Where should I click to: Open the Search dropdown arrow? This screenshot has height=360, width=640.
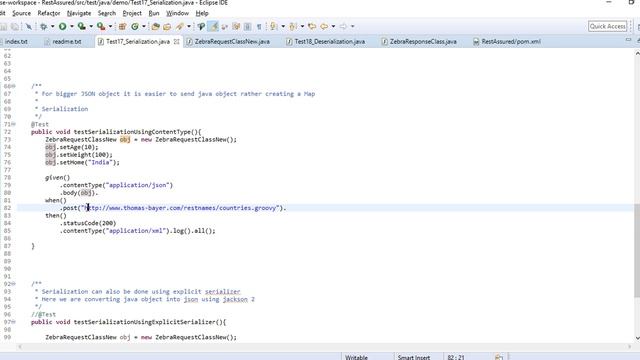point(189,27)
